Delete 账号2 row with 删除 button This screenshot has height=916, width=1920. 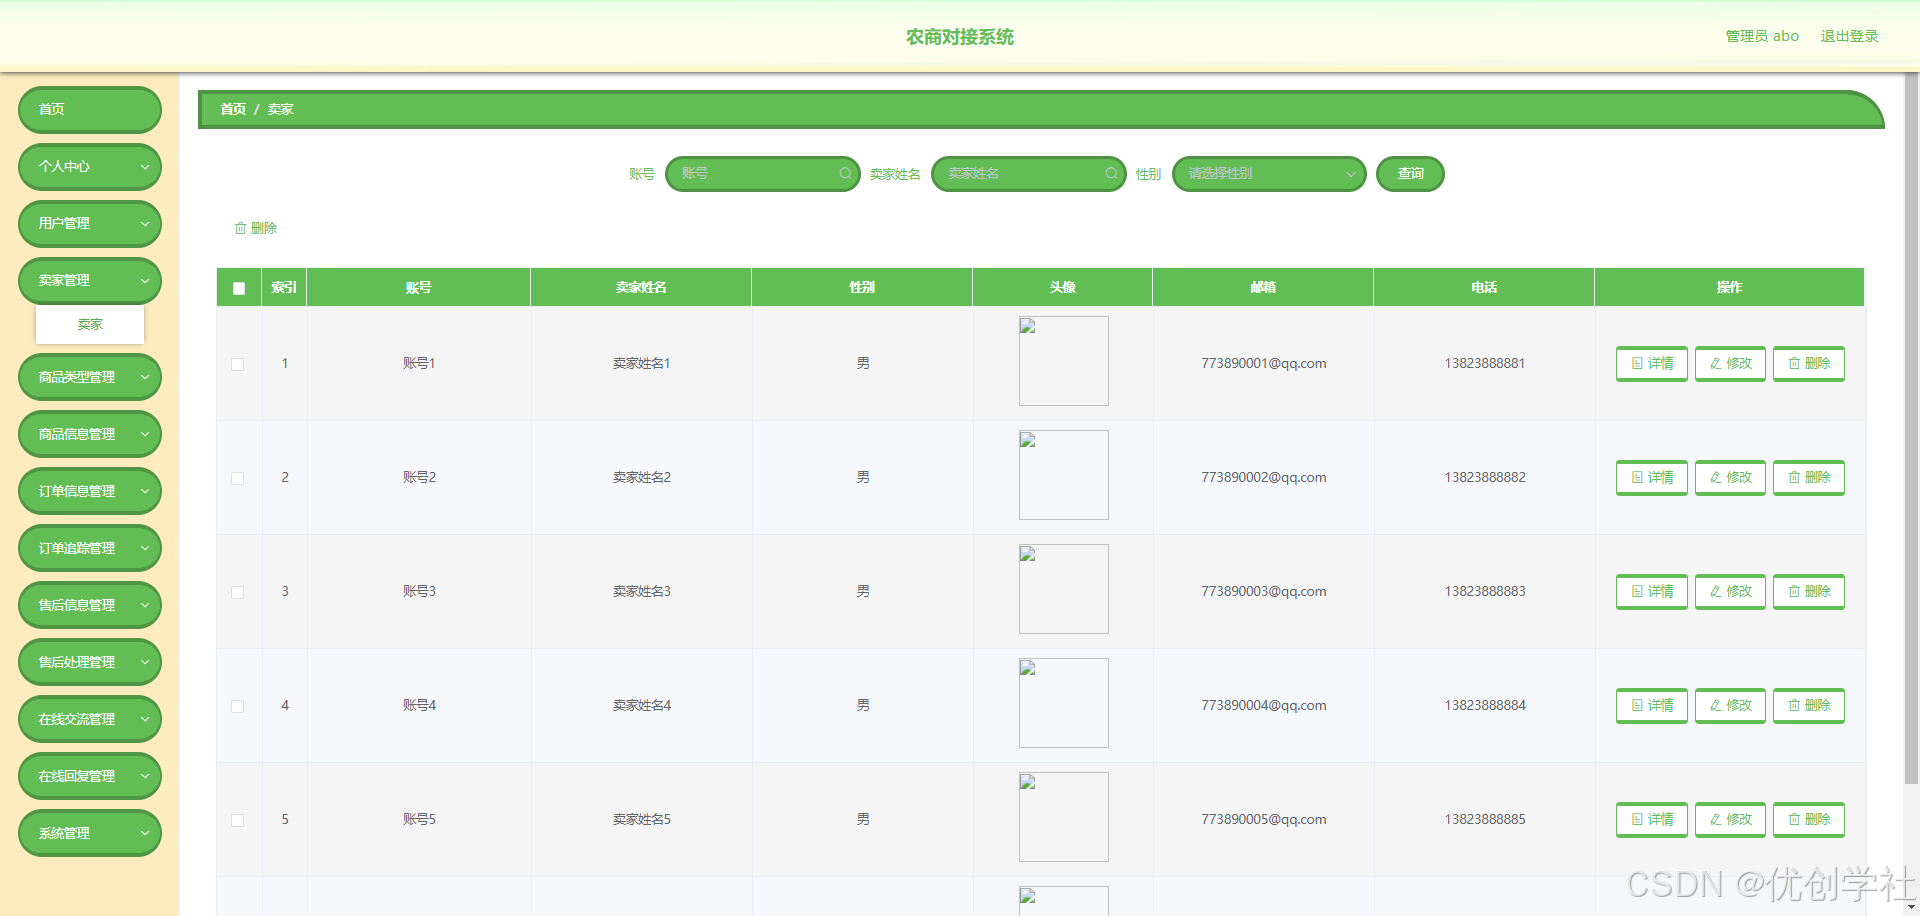click(x=1809, y=478)
